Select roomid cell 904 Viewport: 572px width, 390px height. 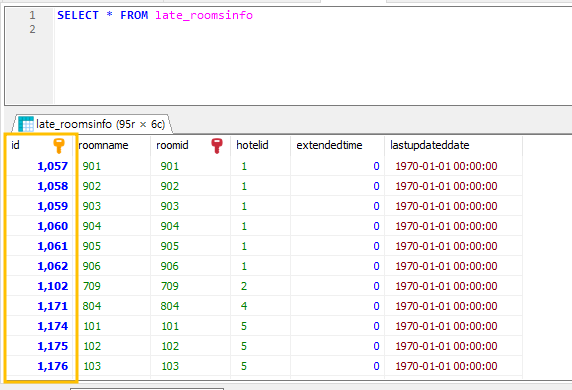click(190, 227)
